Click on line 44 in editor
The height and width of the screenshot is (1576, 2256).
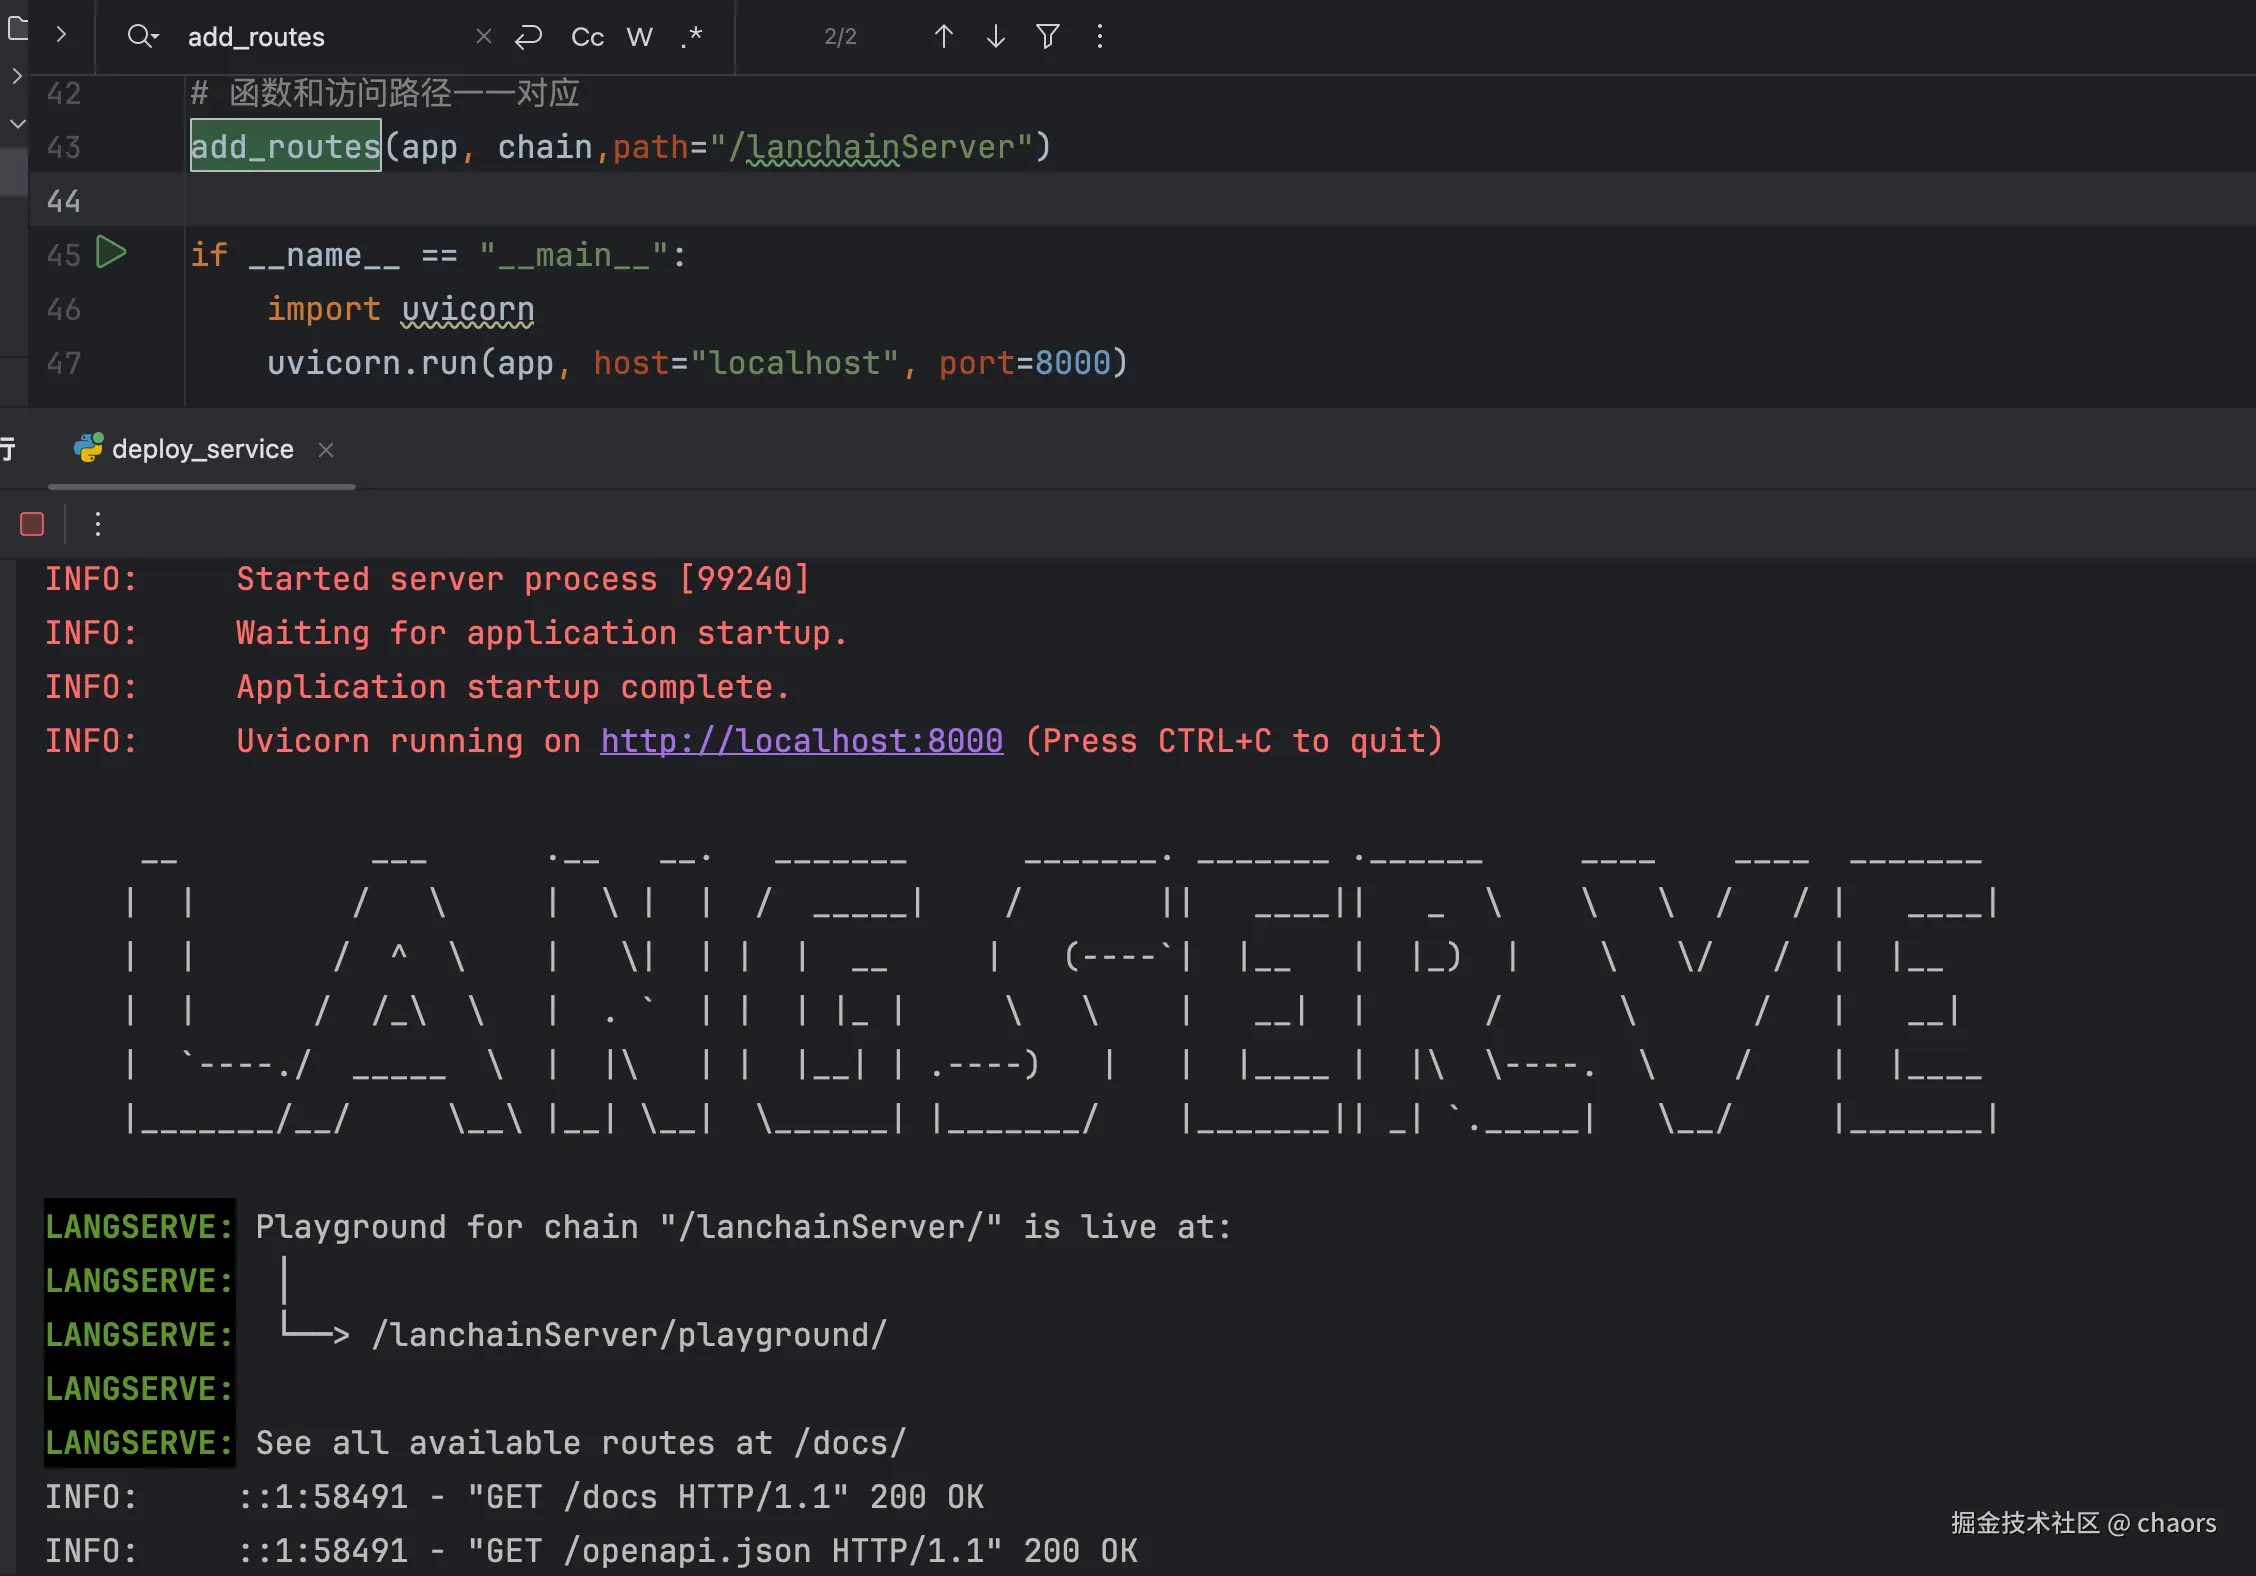pos(700,200)
